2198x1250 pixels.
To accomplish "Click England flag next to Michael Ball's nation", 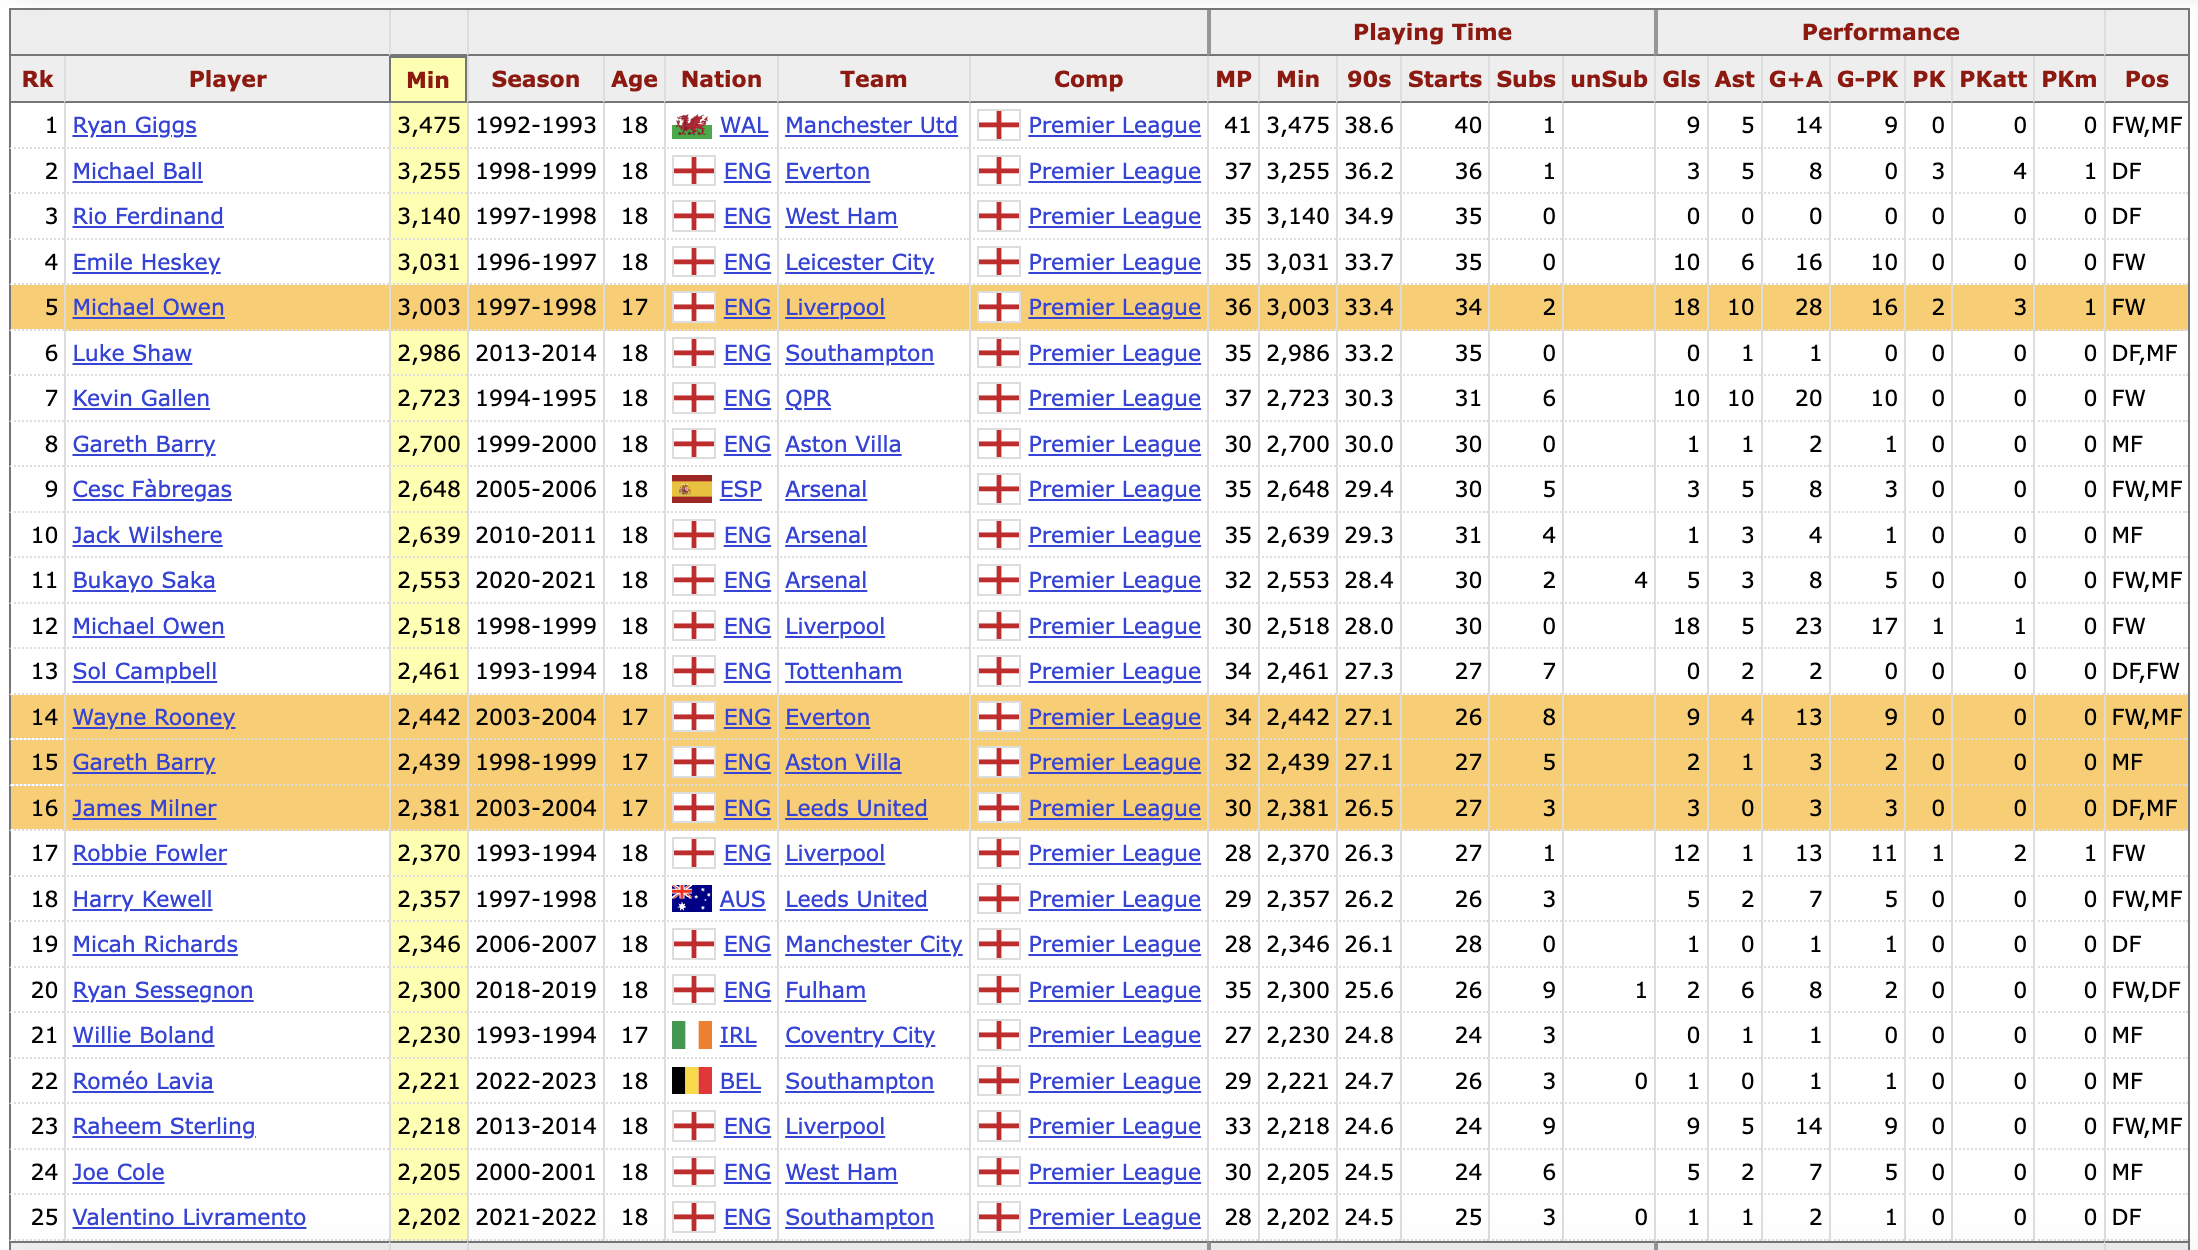I will tap(693, 172).
